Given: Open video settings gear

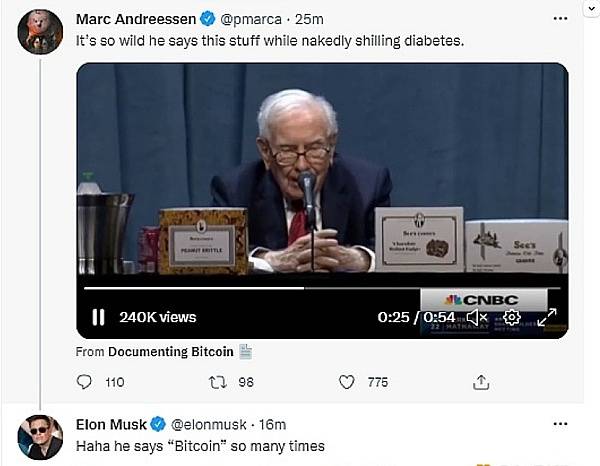Looking at the screenshot, I should [x=511, y=317].
